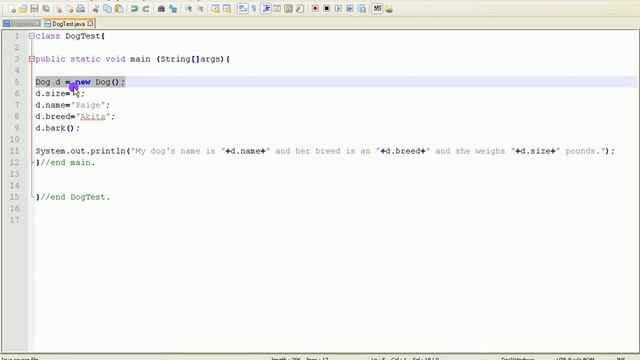
Task: Click the string "Paige"
Action: coord(88,105)
